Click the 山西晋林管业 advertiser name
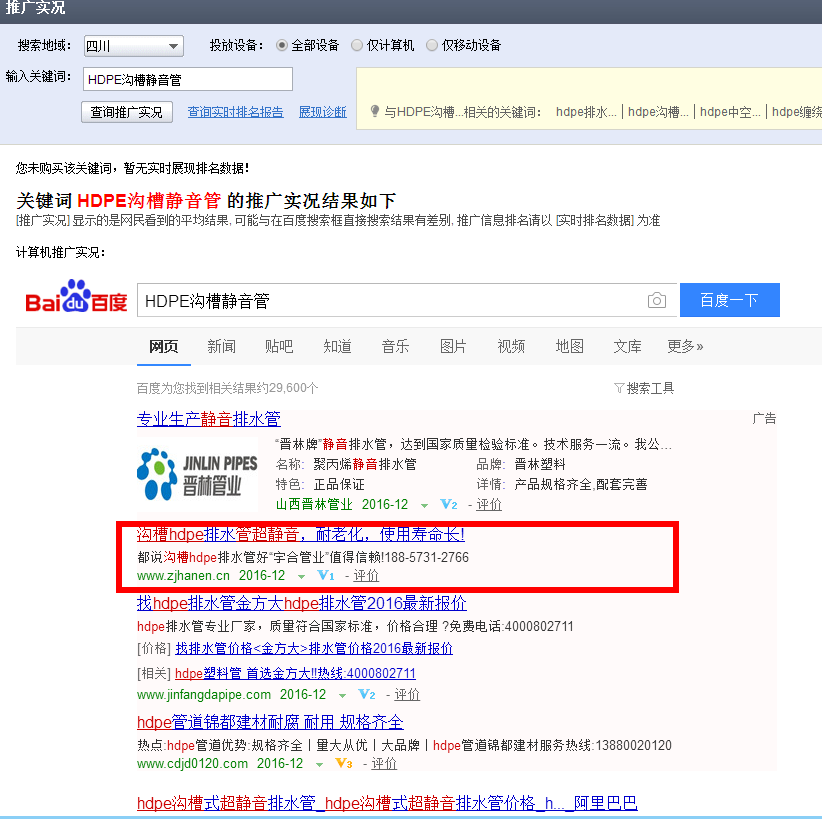 pos(314,504)
